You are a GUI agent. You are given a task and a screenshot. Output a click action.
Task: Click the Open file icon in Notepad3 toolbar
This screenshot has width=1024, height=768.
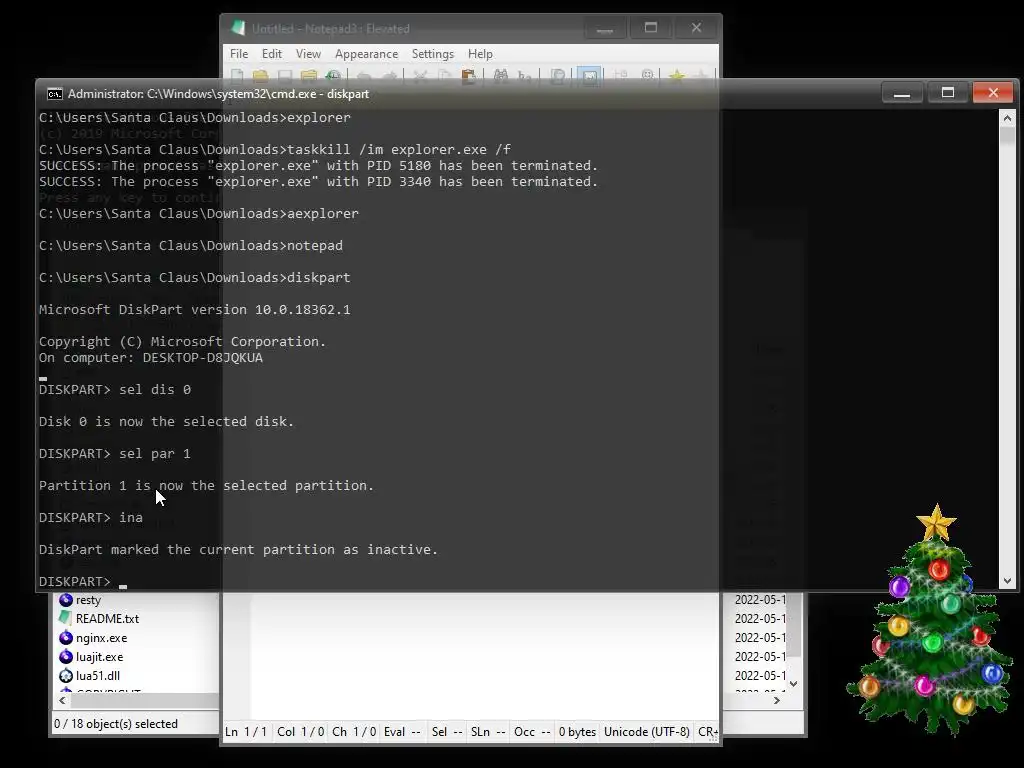[x=261, y=76]
